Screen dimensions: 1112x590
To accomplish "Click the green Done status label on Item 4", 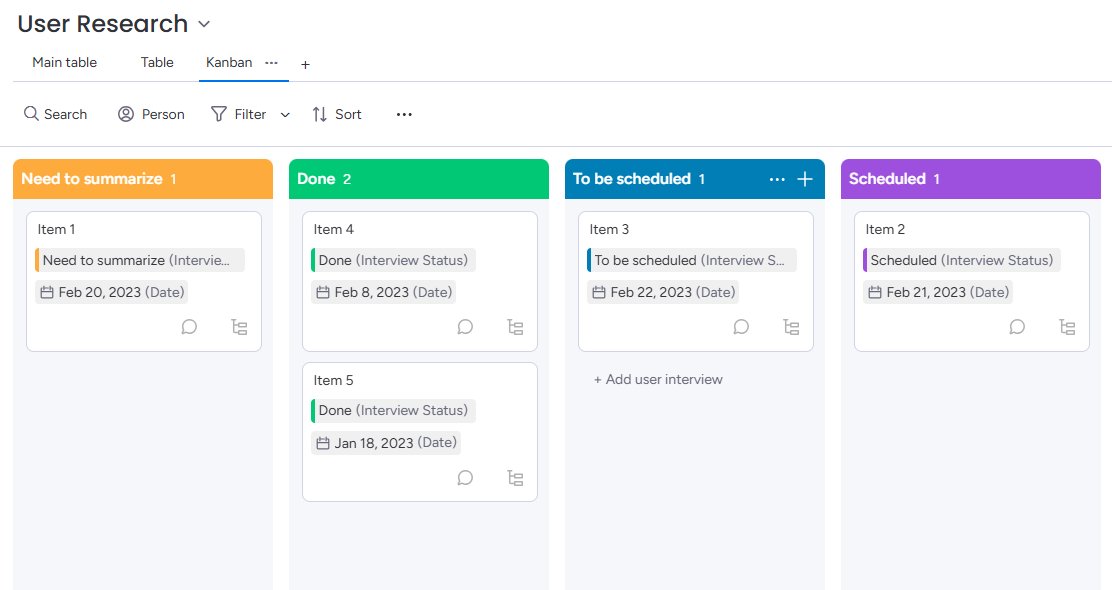I will click(393, 259).
